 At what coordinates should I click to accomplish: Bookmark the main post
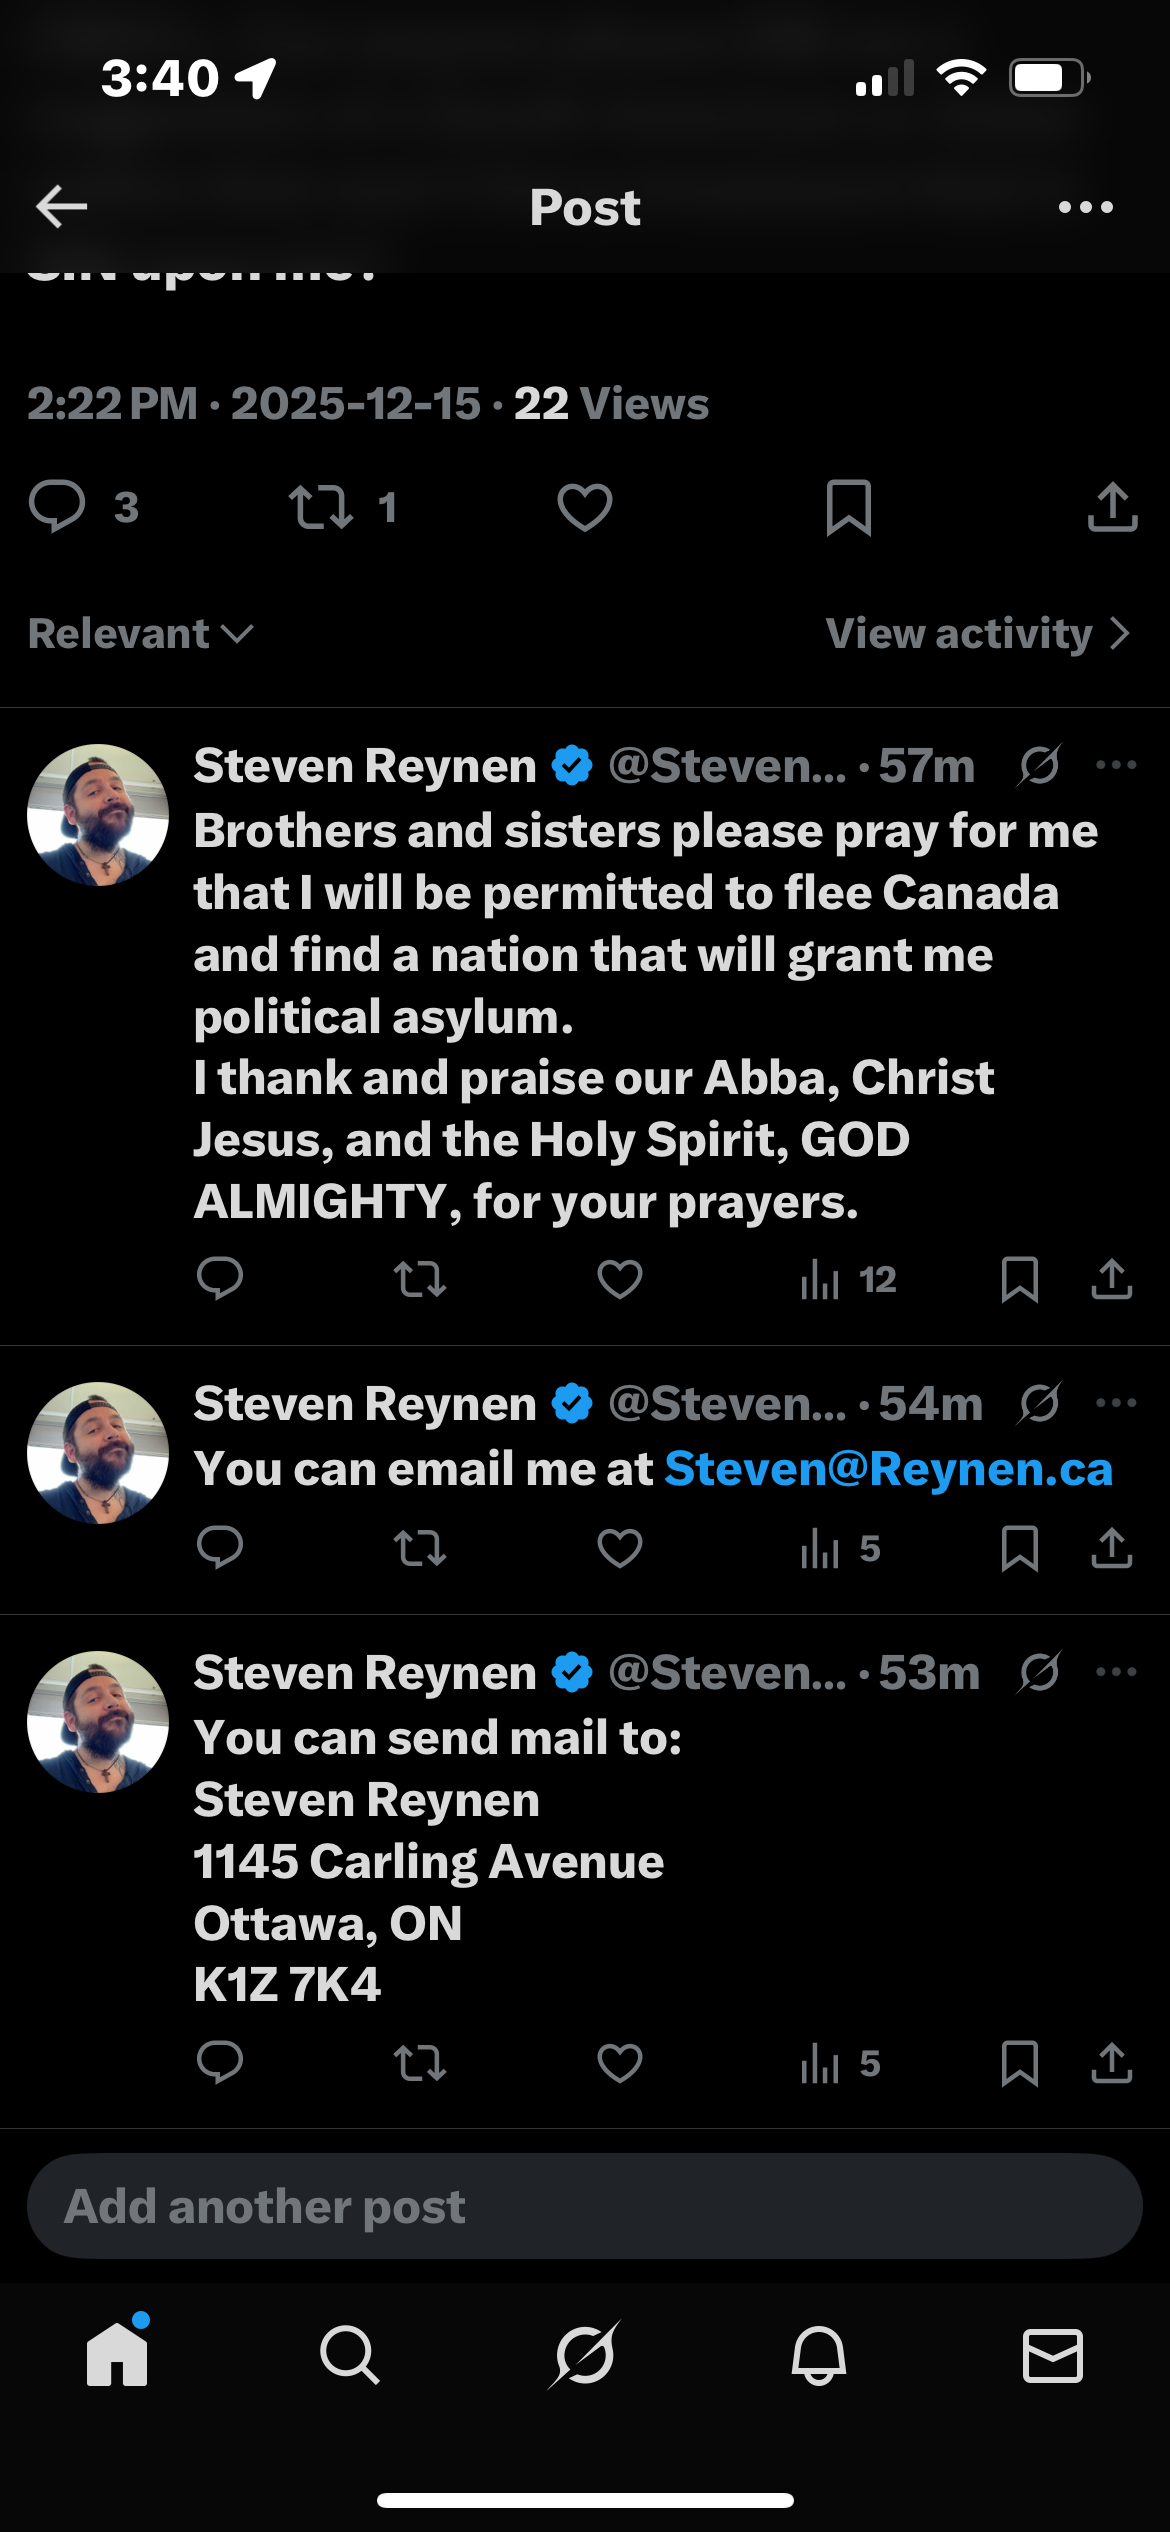849,507
